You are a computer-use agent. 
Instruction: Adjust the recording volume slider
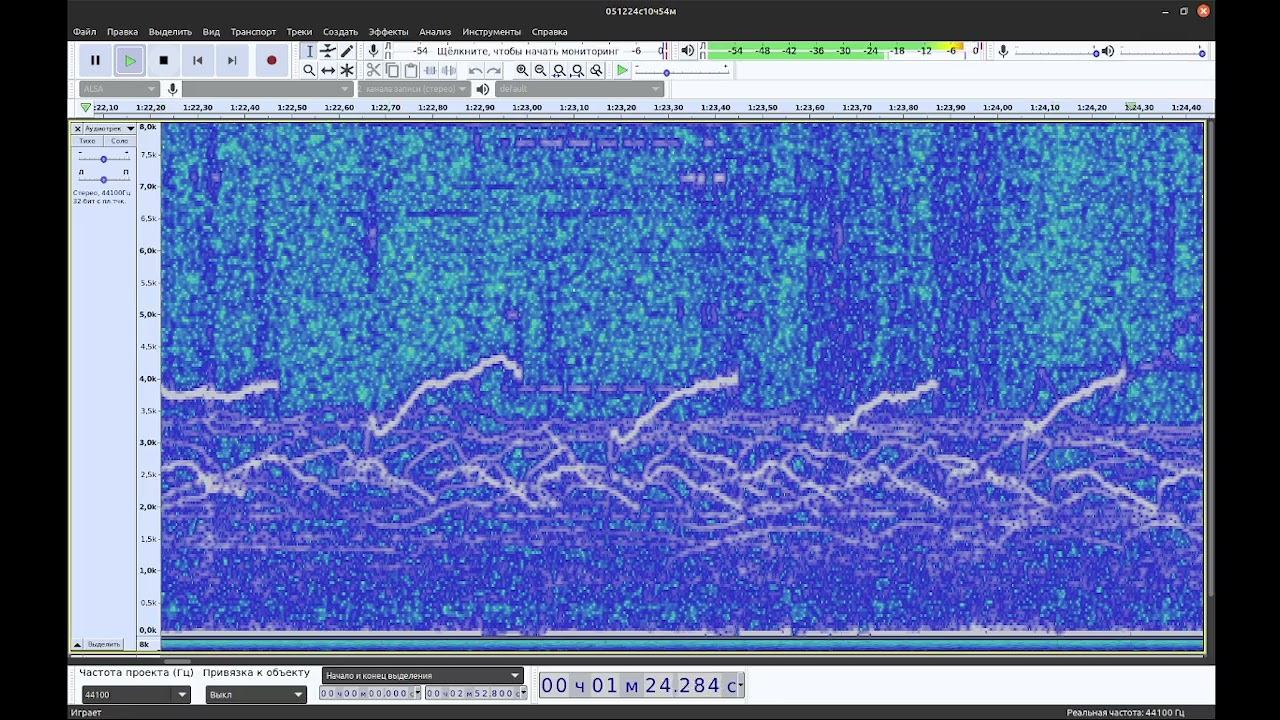tap(1054, 52)
